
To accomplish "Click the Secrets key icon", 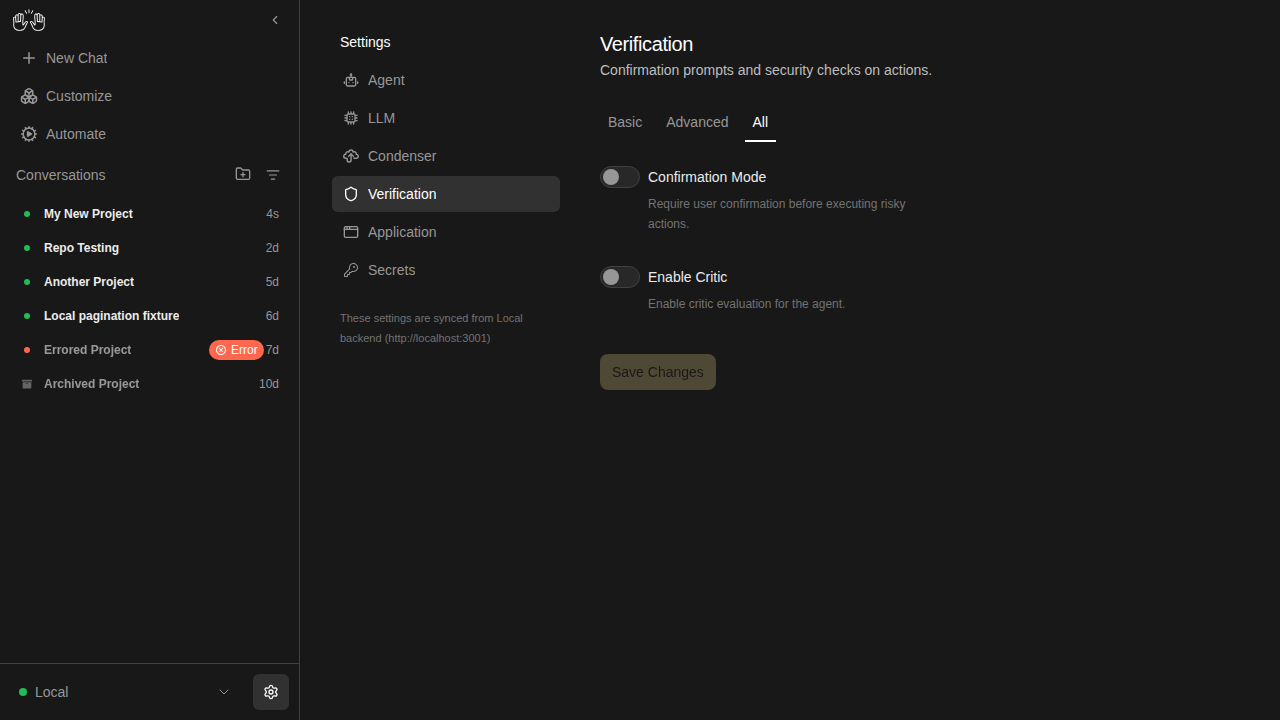I will click(351, 270).
